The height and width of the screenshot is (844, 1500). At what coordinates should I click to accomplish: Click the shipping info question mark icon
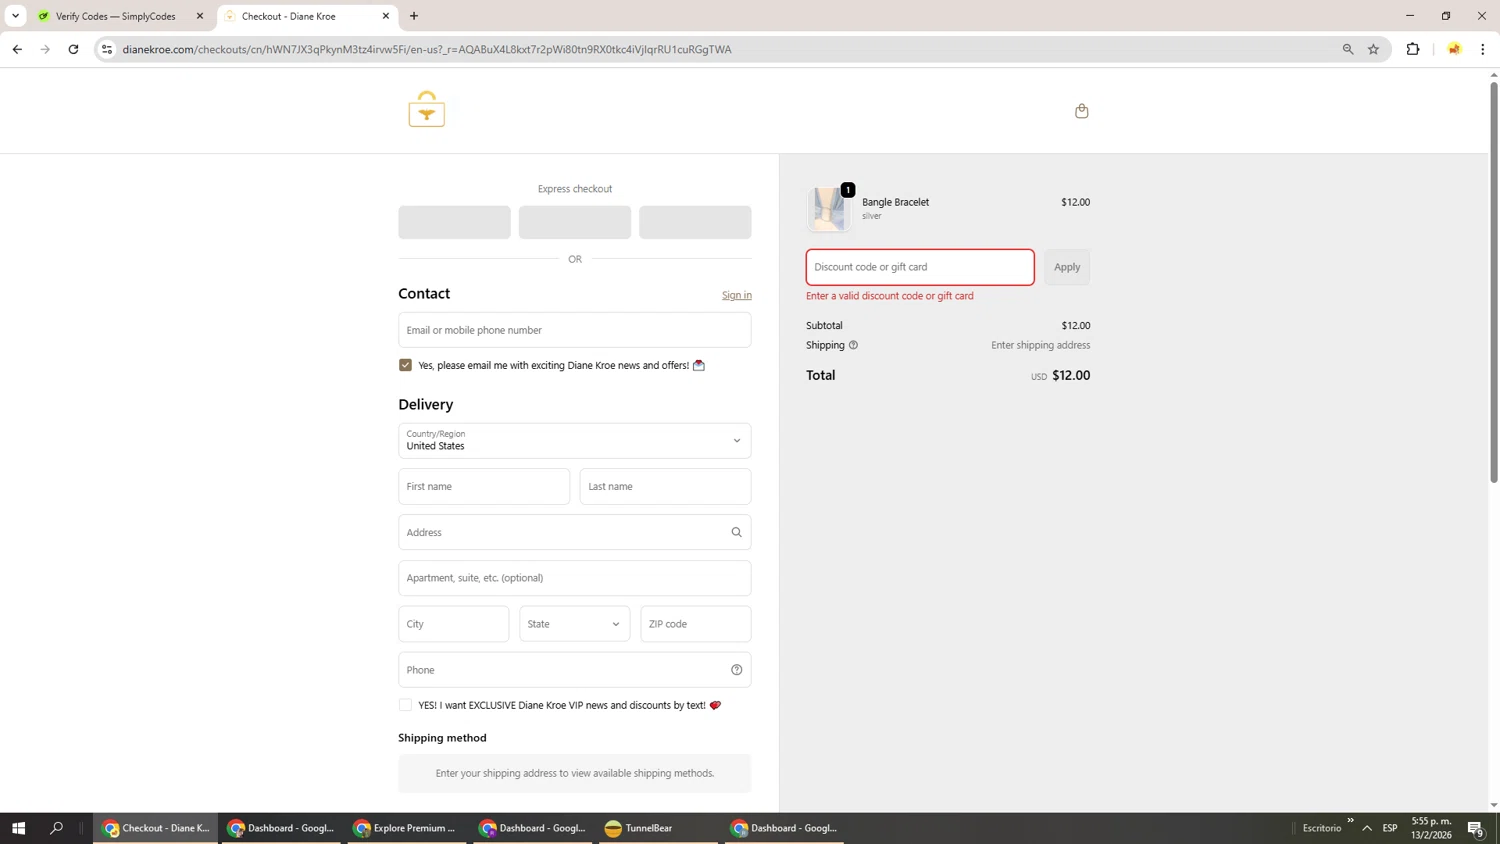point(853,345)
